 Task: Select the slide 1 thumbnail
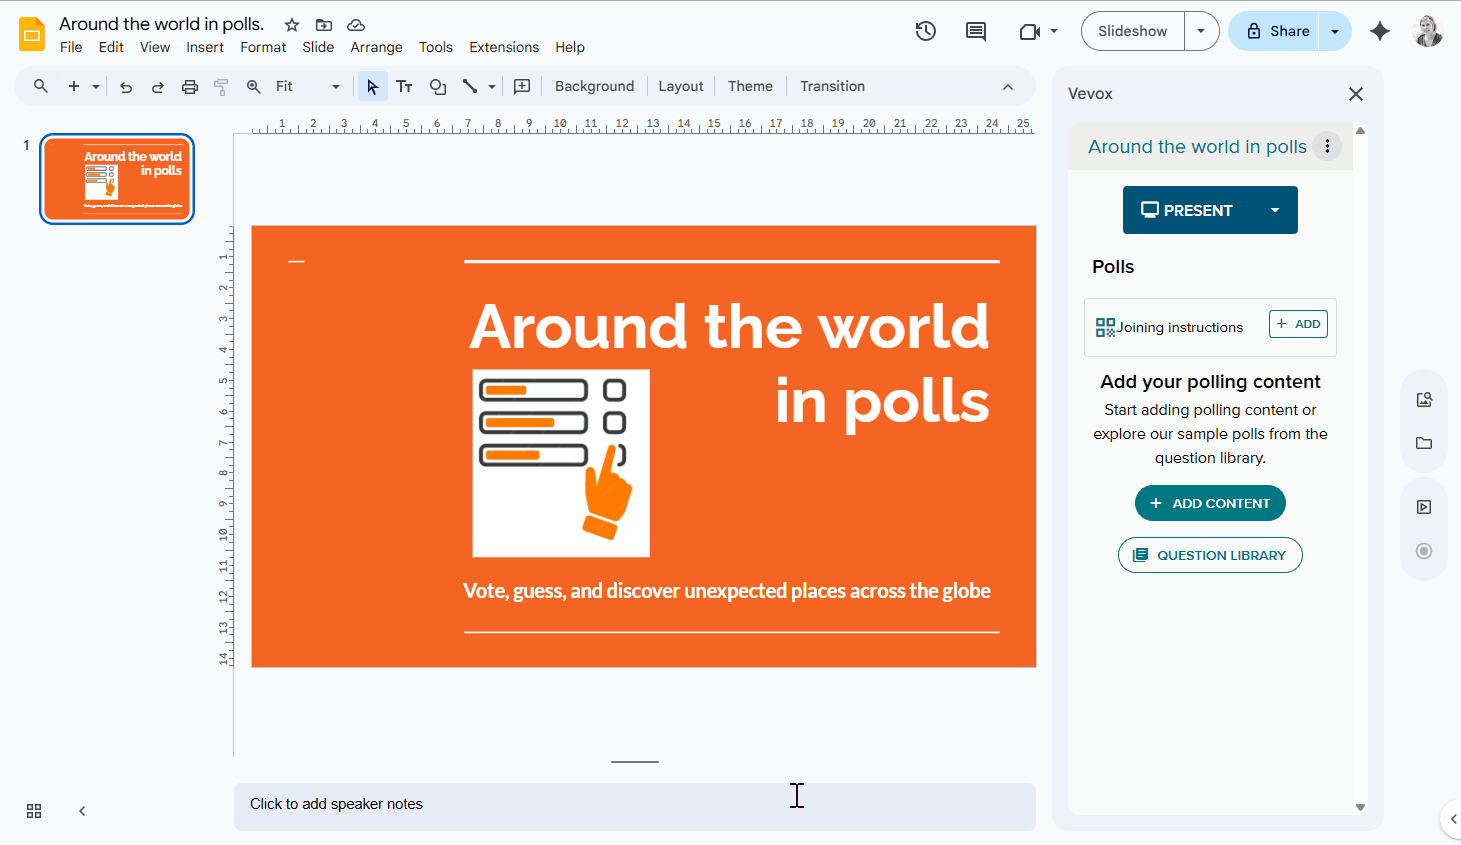tap(116, 178)
